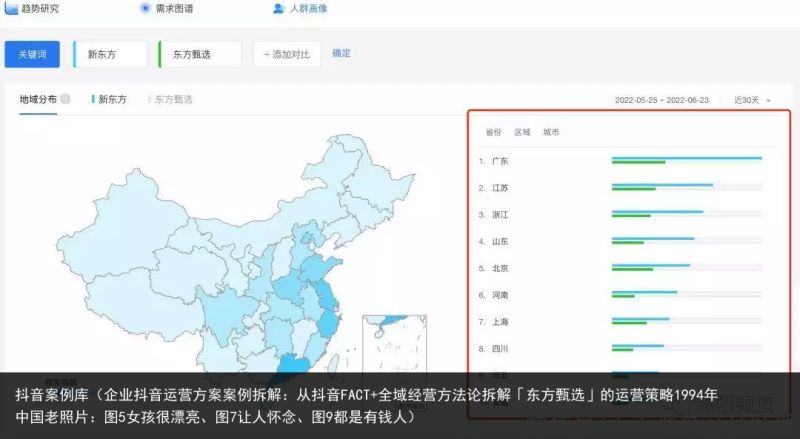Toggle the 新东方 legend series
This screenshot has width=800, height=439.
click(x=109, y=100)
